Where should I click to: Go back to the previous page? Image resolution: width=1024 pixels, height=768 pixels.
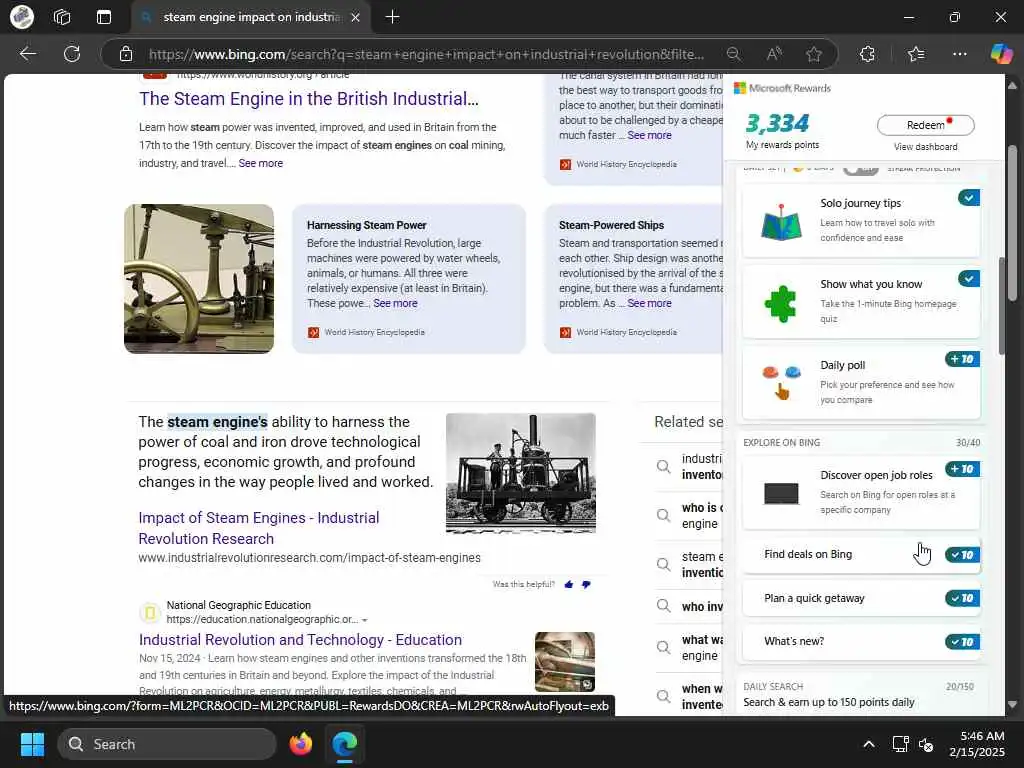[x=28, y=54]
